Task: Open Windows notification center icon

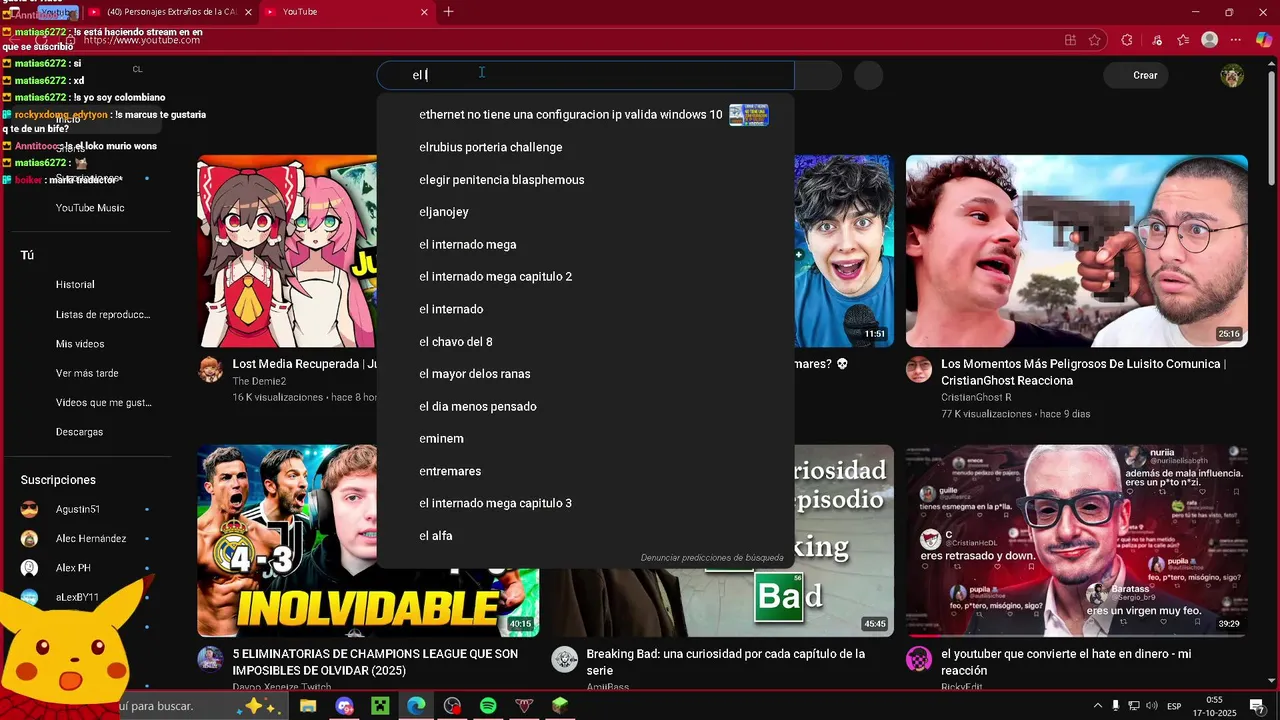Action: [x=1257, y=706]
